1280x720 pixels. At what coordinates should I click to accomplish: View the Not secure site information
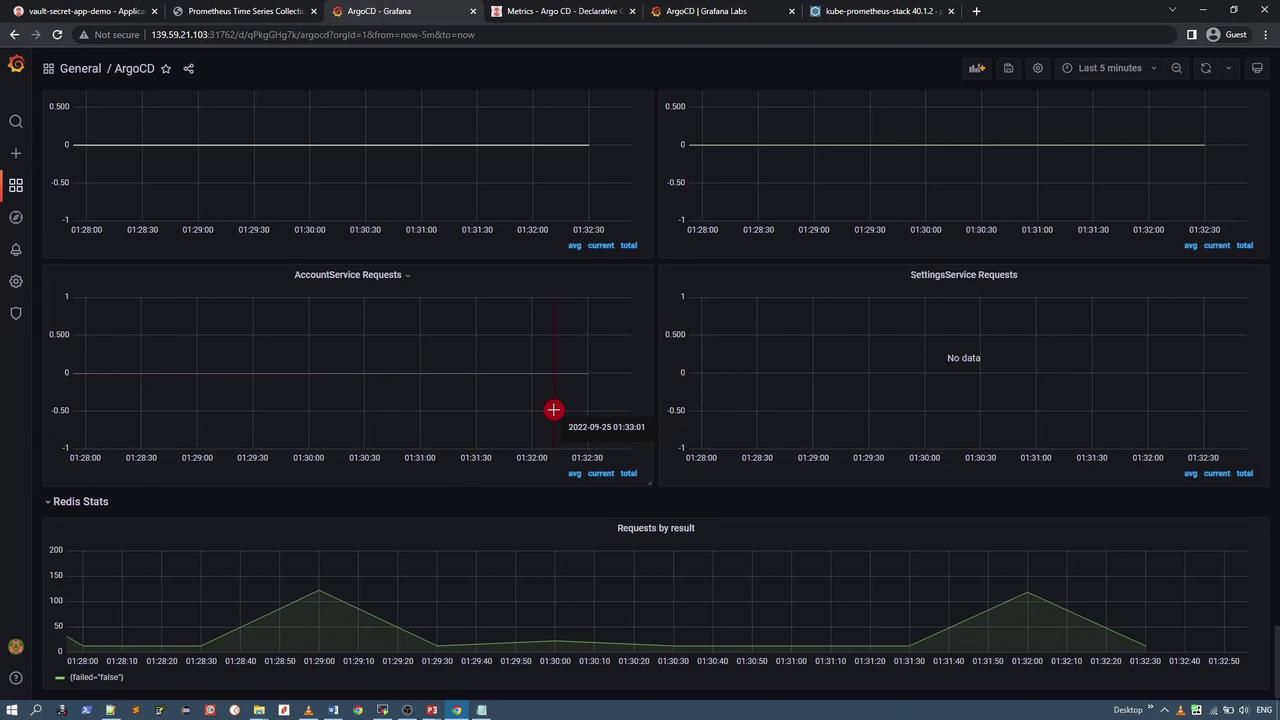(x=109, y=35)
